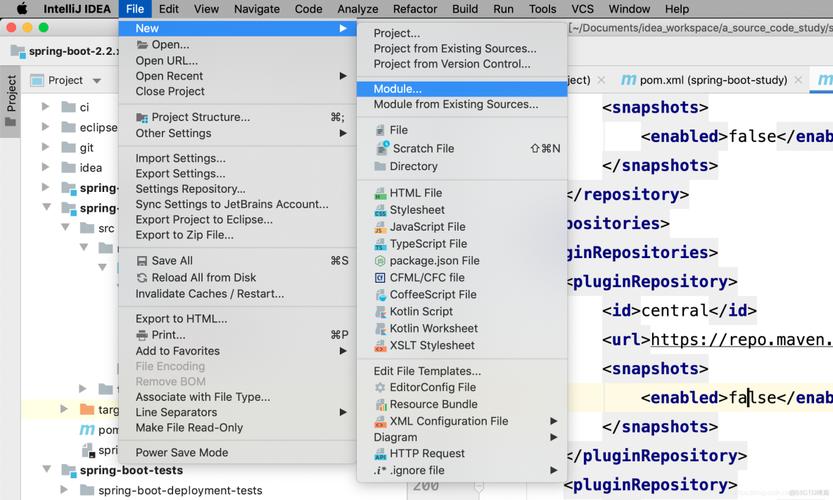Click the HTTP Request API icon
The image size is (833, 500).
[380, 454]
